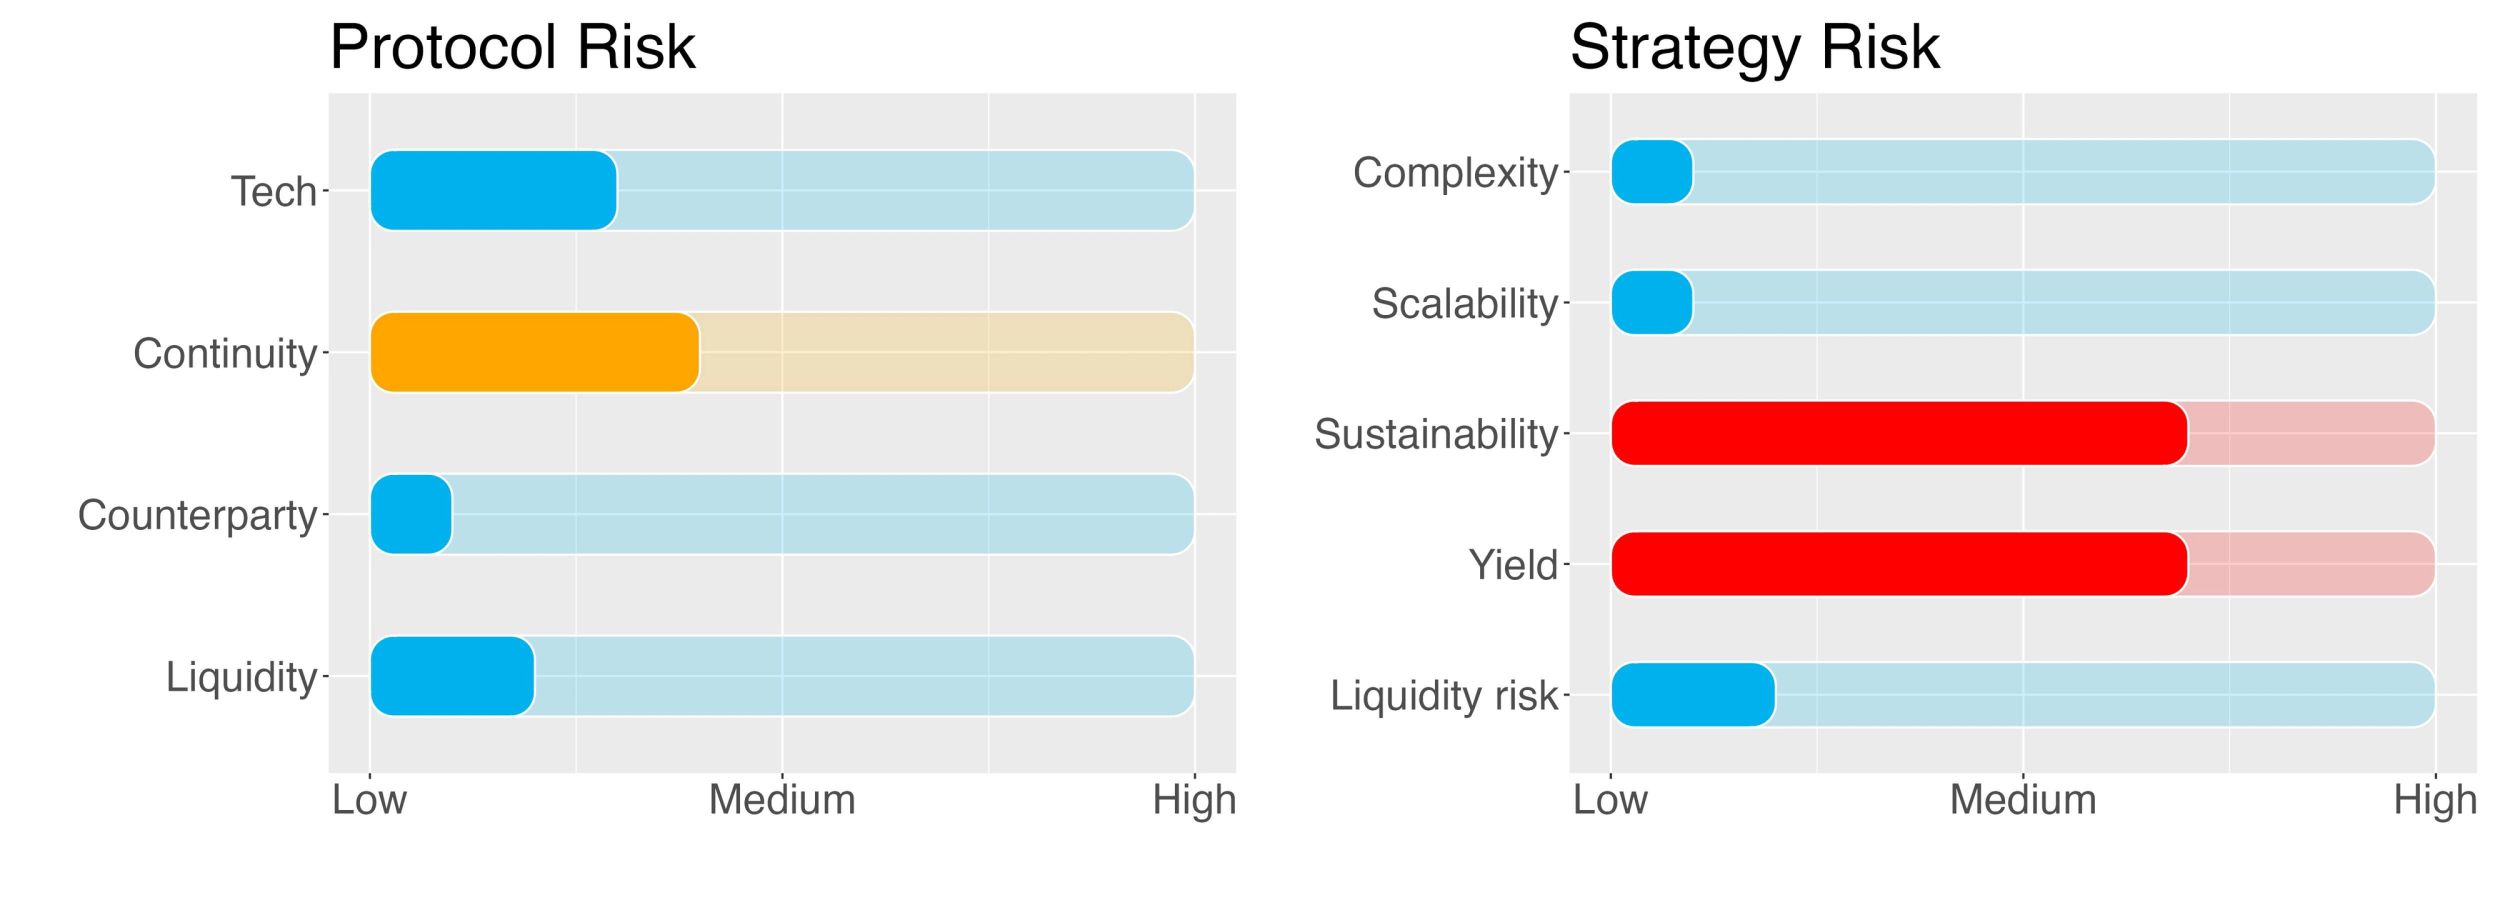Select the red Yield risk bar
This screenshot has height=900, width=2500.
pos(1900,564)
